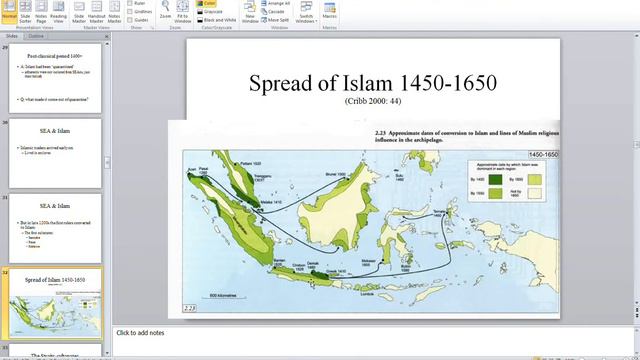Viewport: 640px width, 360px height.
Task: Select Color display mode
Action: pyautogui.click(x=206, y=3)
